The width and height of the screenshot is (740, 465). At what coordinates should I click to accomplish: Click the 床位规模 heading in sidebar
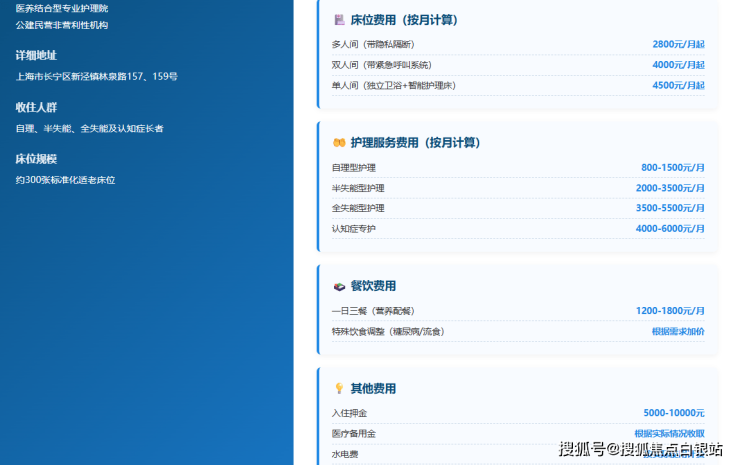click(36, 159)
